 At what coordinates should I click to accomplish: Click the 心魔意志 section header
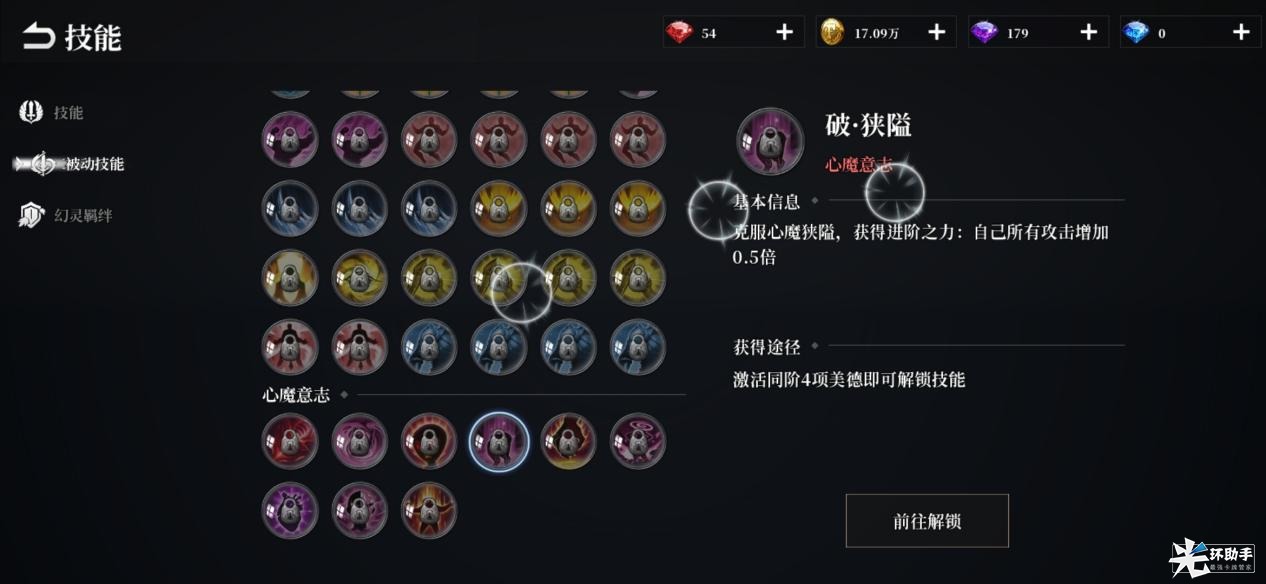[x=296, y=395]
